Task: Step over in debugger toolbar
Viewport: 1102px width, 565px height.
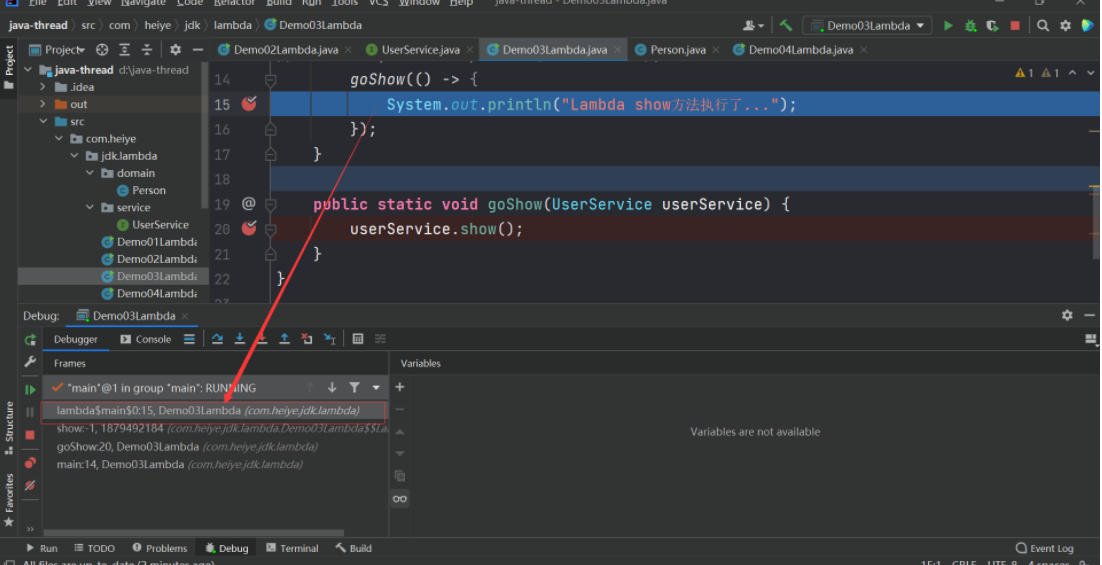Action: (x=217, y=339)
